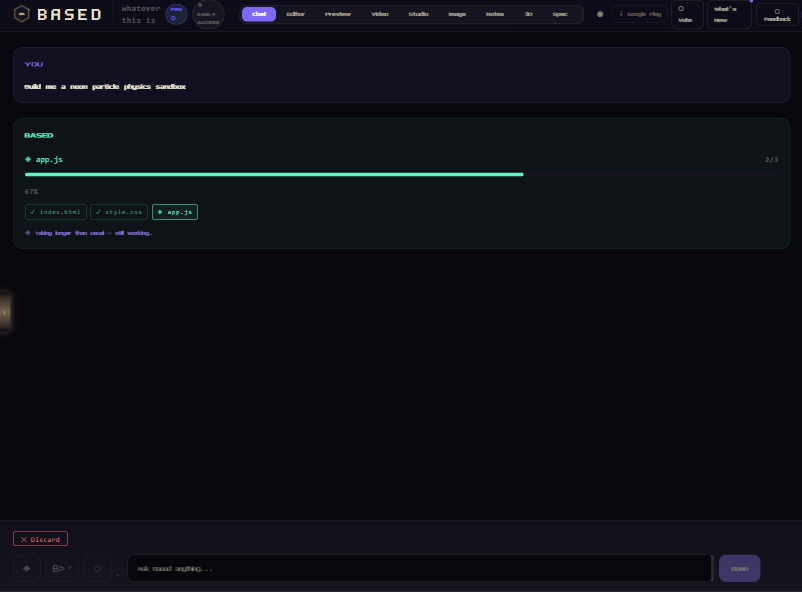
Task: Open the Spec tab
Action: point(560,14)
